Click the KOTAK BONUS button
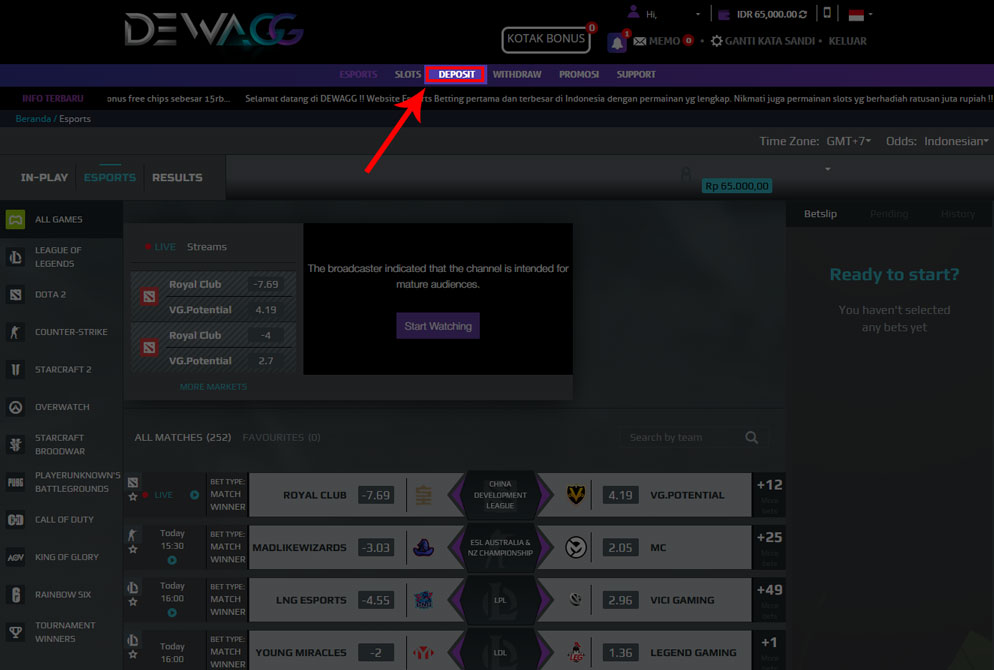 [x=546, y=39]
